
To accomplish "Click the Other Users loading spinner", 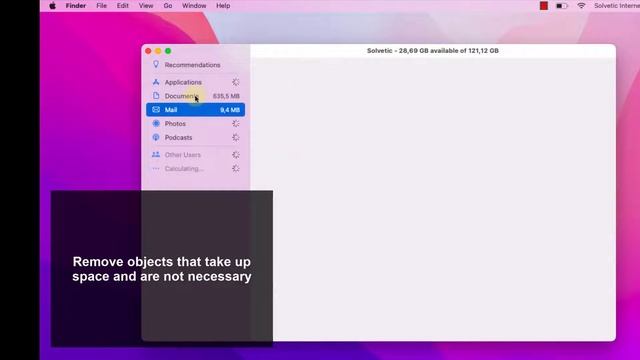I will [236, 155].
